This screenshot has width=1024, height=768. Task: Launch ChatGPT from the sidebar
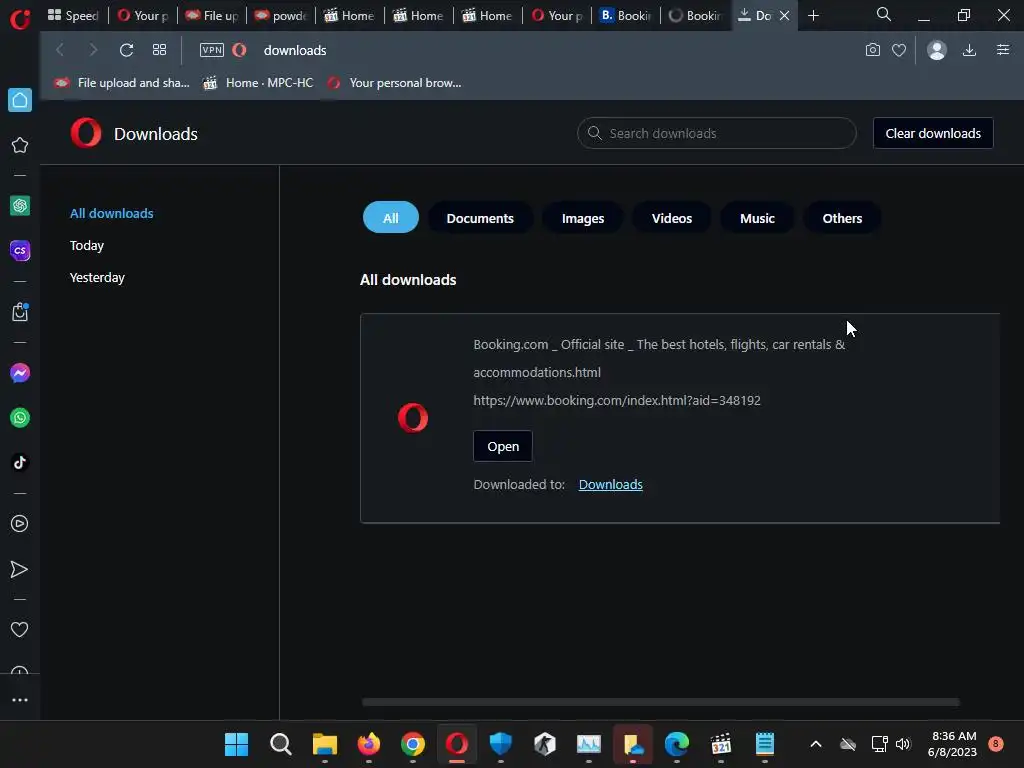point(20,206)
